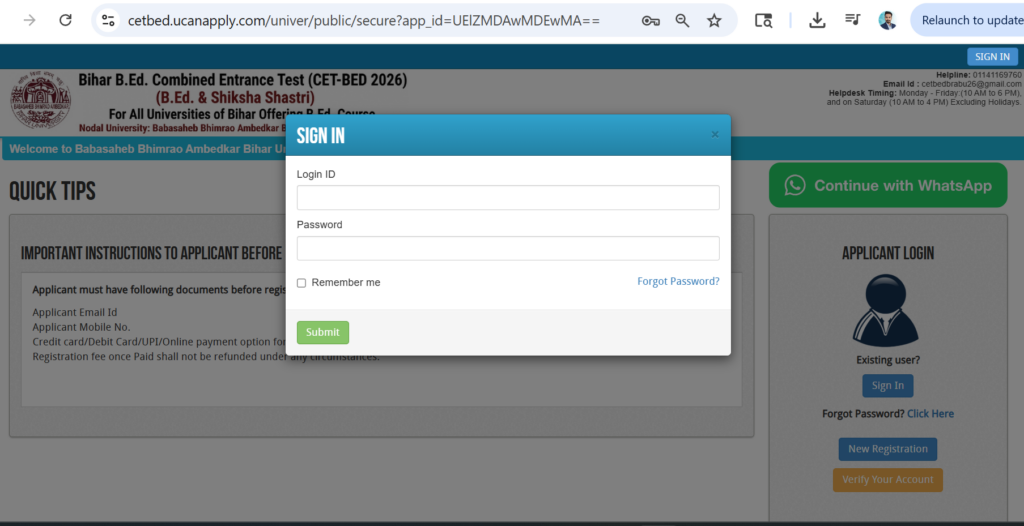1024x526 pixels.
Task: Click the browser forward arrow
Action: (29, 20)
